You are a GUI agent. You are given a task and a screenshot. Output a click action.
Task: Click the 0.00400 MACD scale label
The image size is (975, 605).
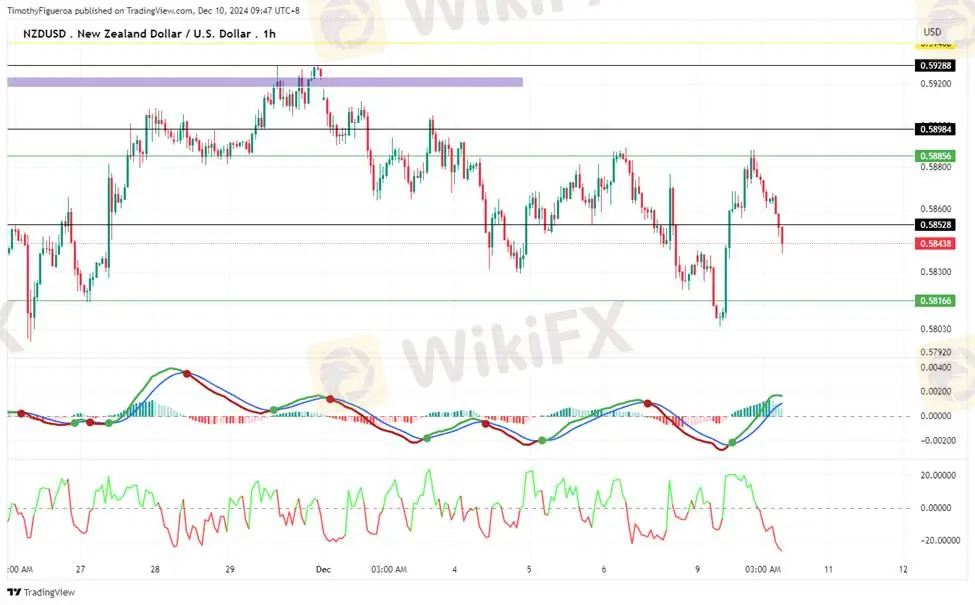(x=936, y=368)
